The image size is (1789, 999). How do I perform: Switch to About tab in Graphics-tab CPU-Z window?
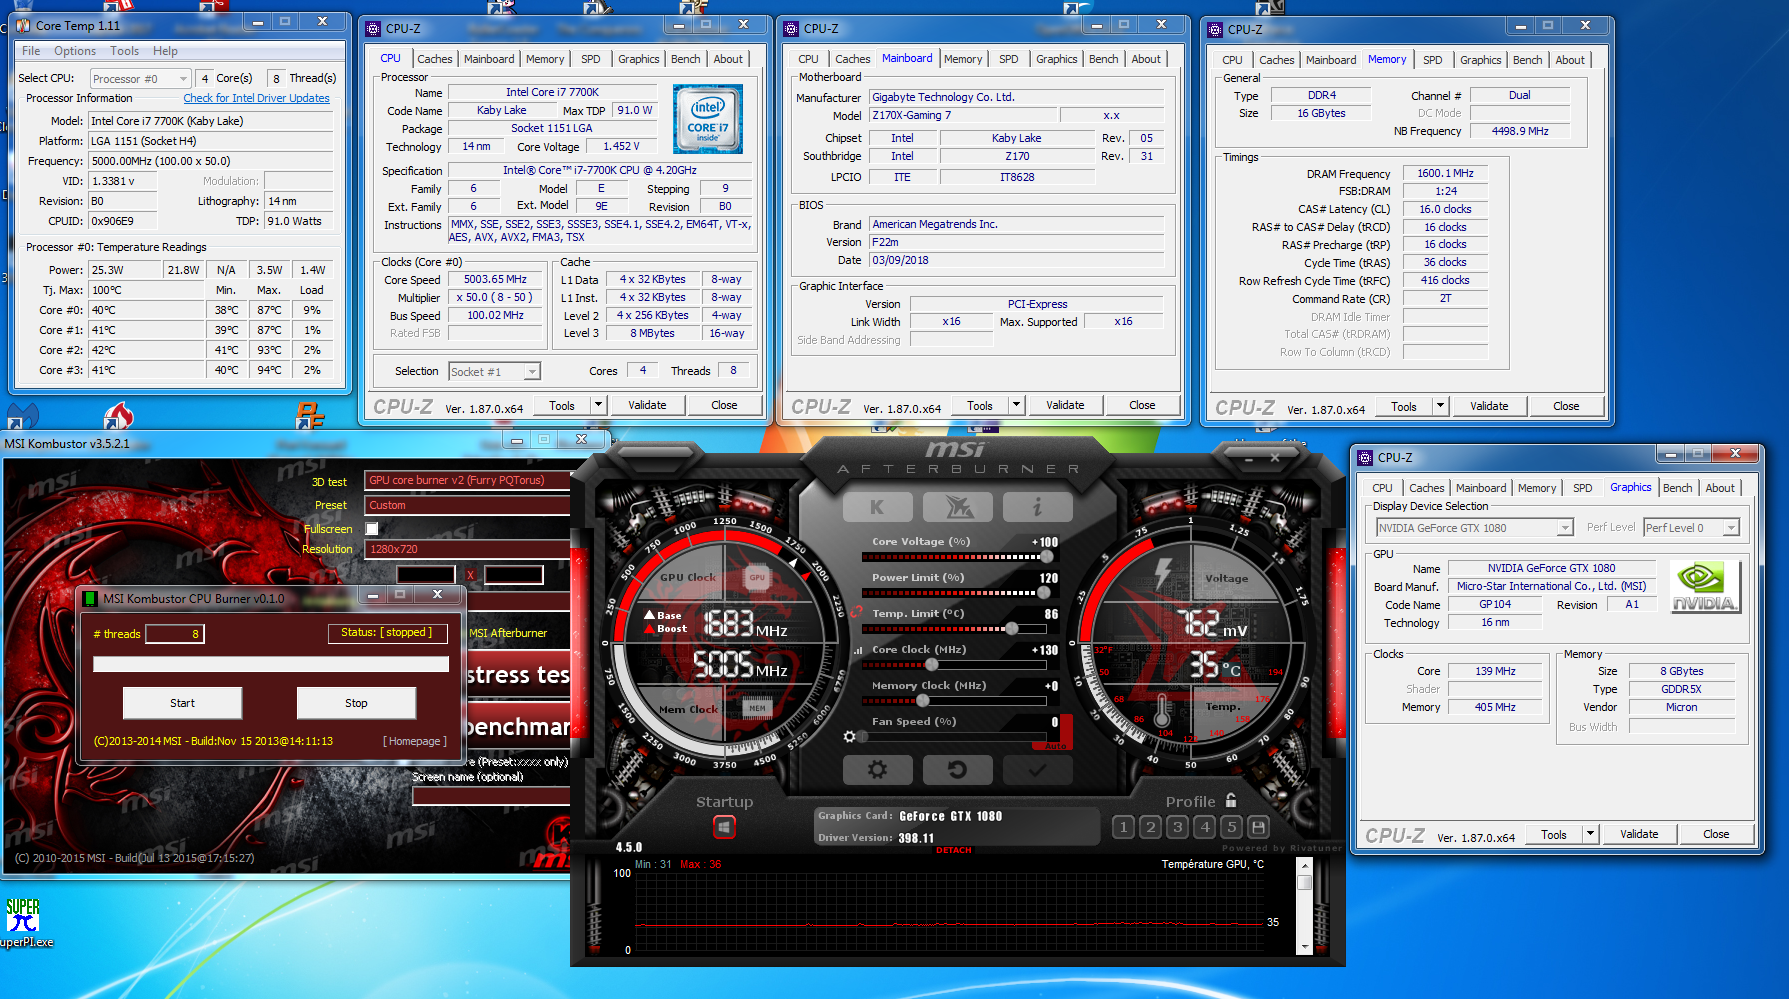pos(1720,488)
